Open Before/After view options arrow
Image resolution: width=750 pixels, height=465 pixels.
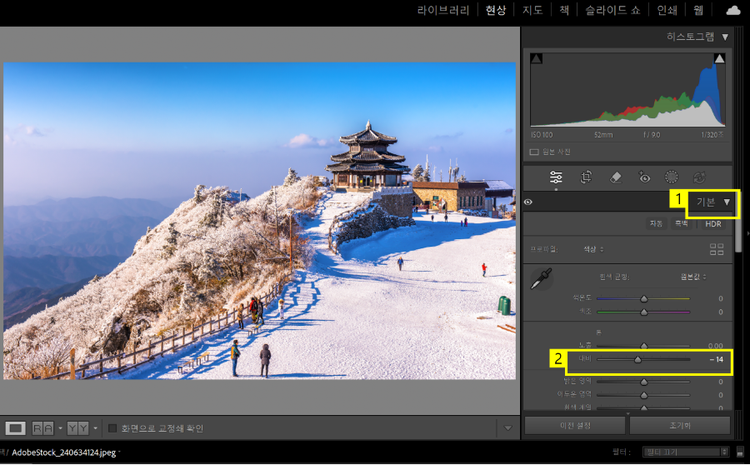[95, 428]
